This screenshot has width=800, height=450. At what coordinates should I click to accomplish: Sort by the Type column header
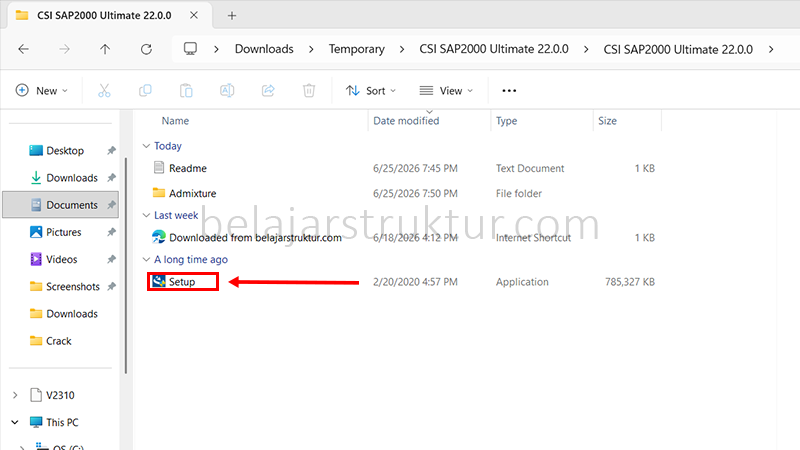[506, 121]
